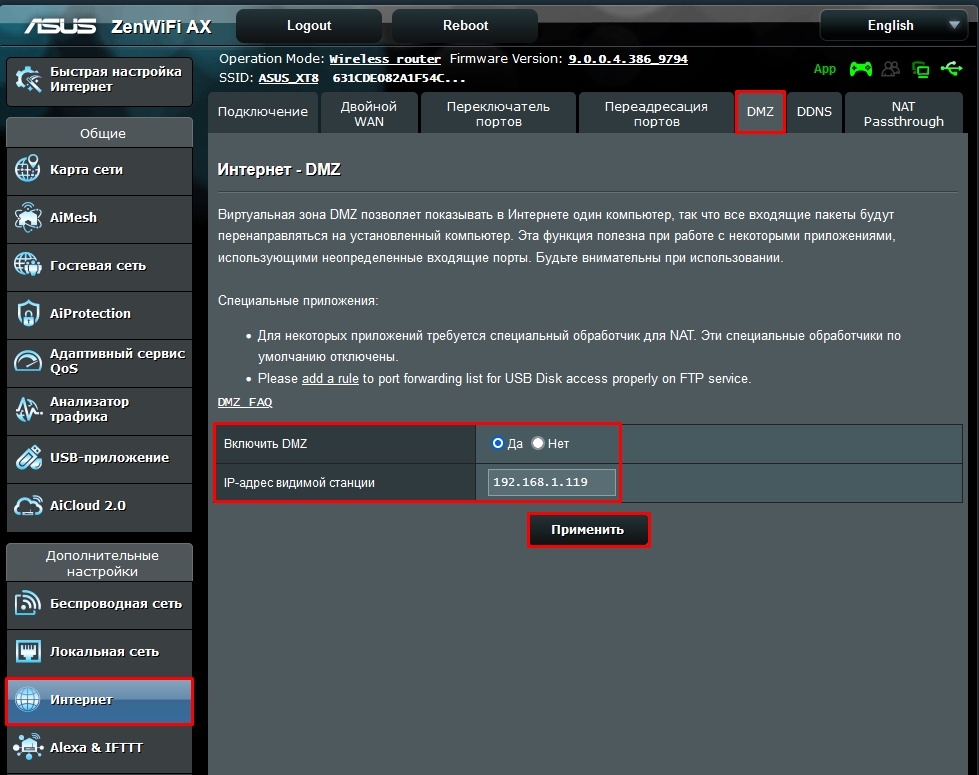
Task: Click the green gamepad icon in header
Action: point(860,69)
